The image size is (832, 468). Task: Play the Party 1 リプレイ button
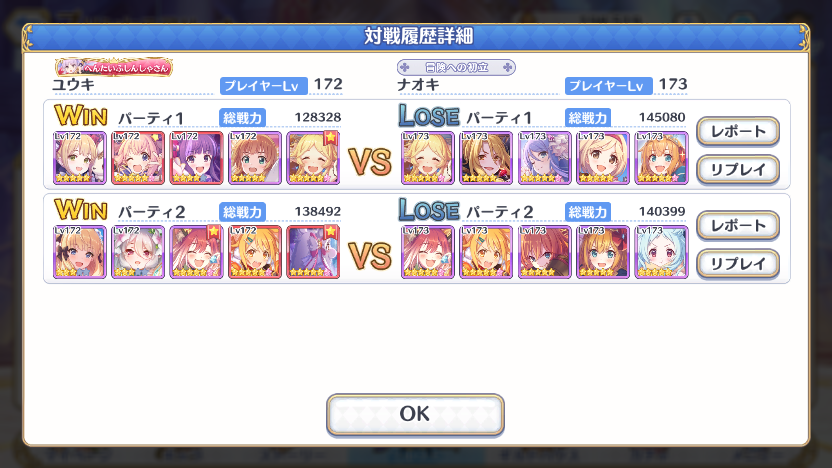click(x=738, y=170)
